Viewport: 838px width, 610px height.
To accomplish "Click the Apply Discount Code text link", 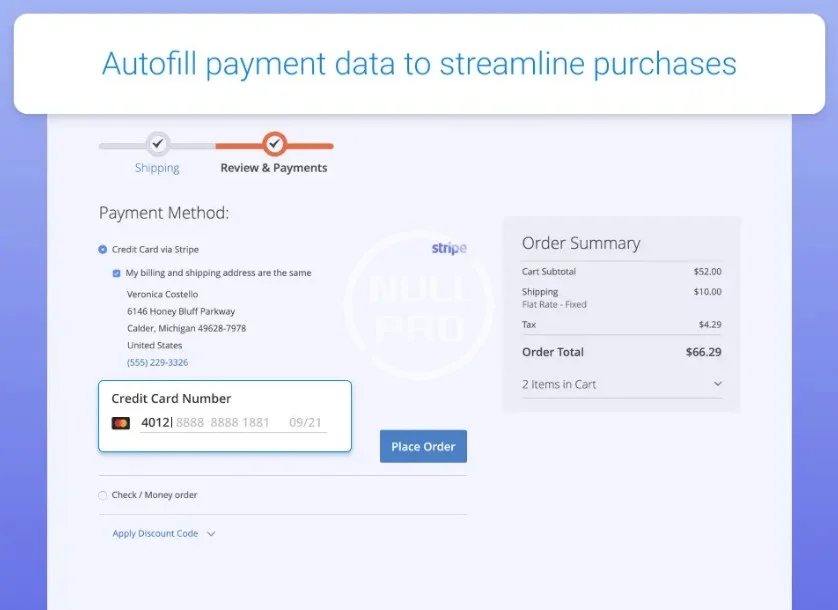I will click(x=155, y=534).
